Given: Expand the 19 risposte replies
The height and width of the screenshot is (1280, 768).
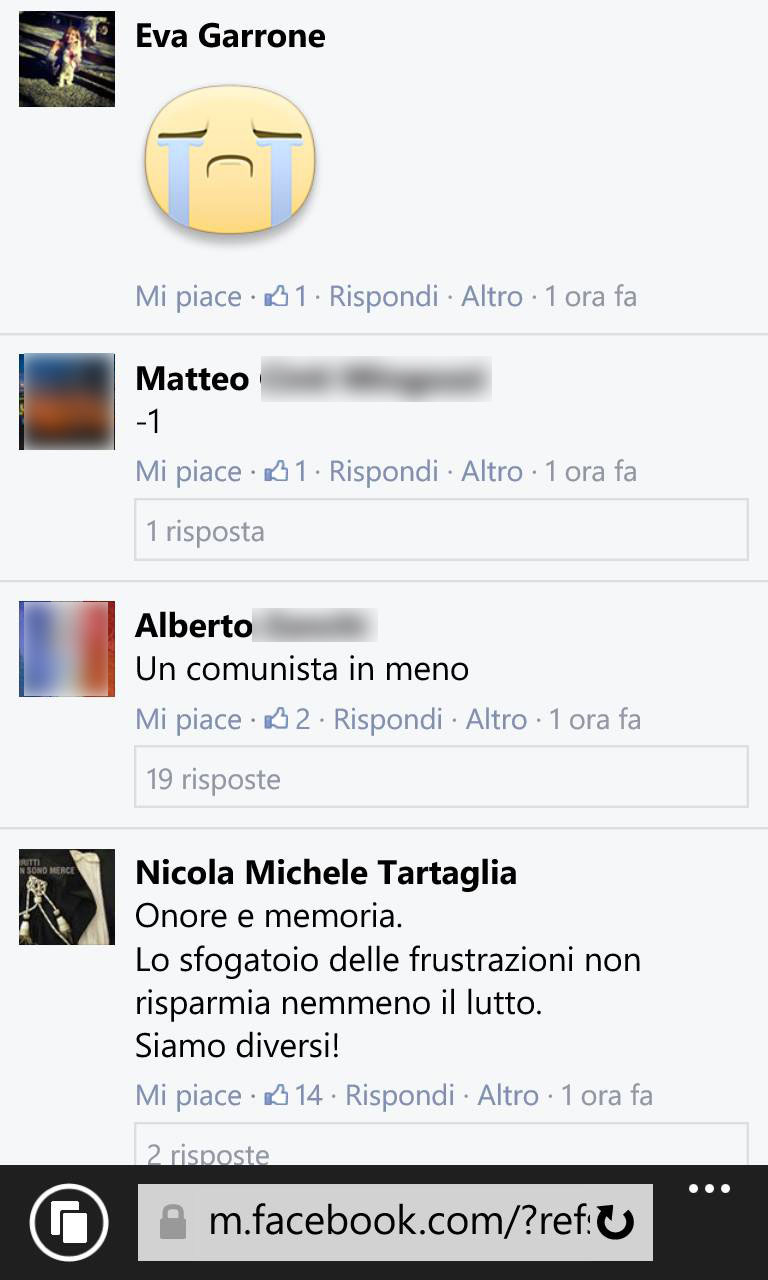Looking at the screenshot, I should coord(441,778).
